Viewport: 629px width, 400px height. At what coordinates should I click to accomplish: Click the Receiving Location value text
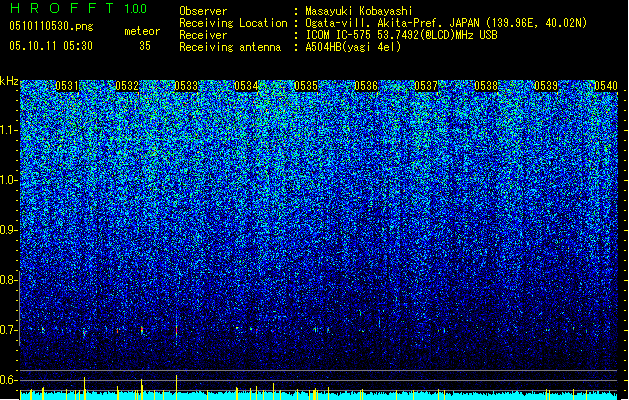446,23
